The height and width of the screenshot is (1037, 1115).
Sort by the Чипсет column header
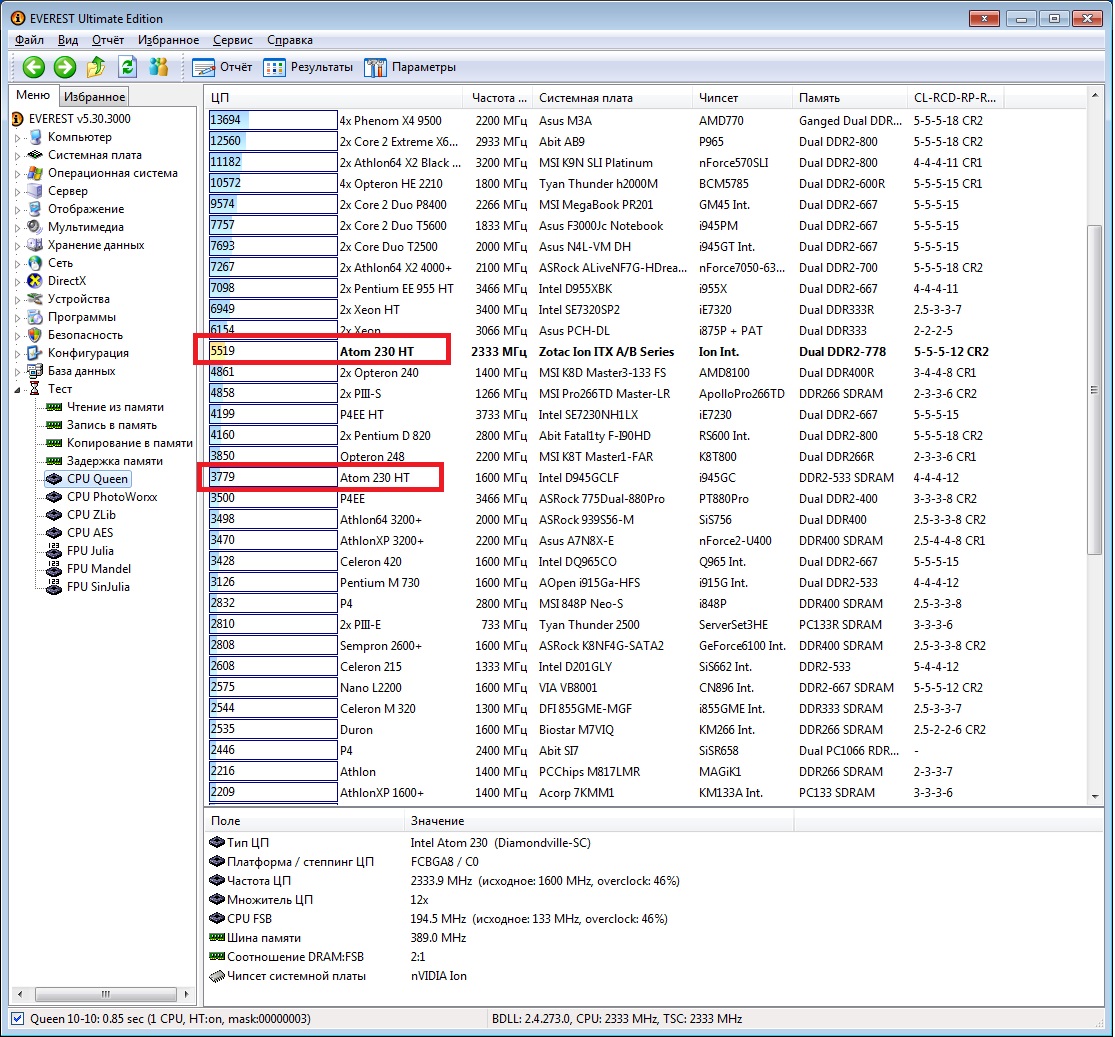[x=742, y=98]
